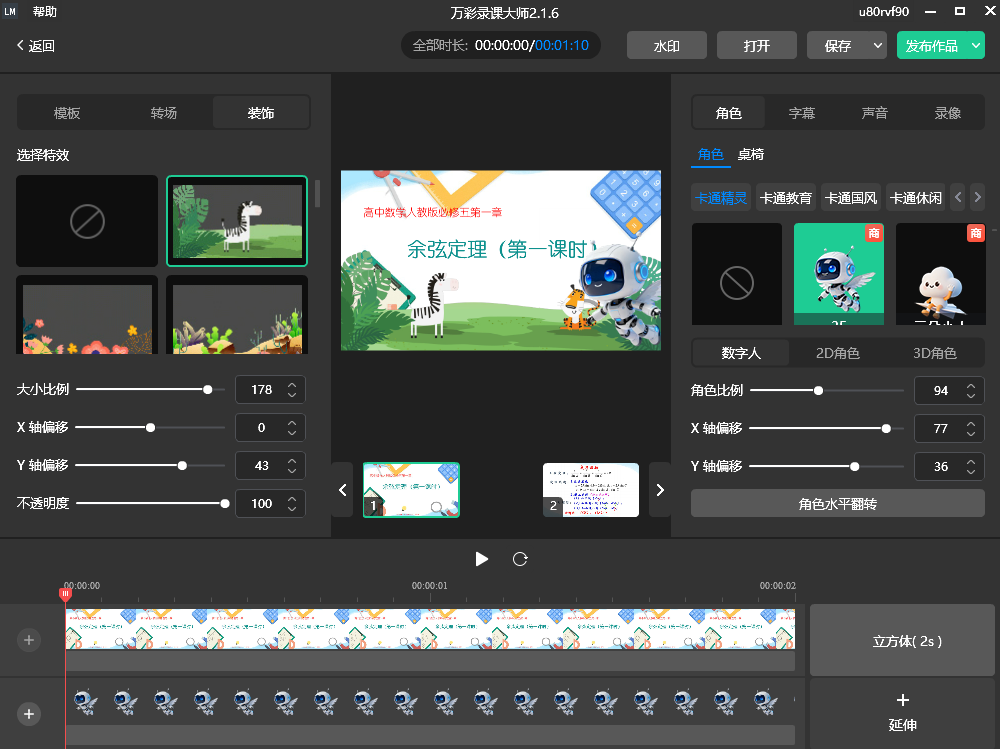Open stepper on character Y offset 36
This screenshot has width=1000, height=749.
point(971,466)
